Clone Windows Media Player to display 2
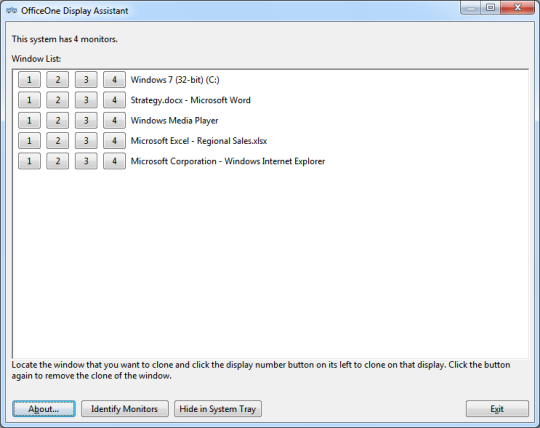This screenshot has width=540, height=428. coord(58,120)
